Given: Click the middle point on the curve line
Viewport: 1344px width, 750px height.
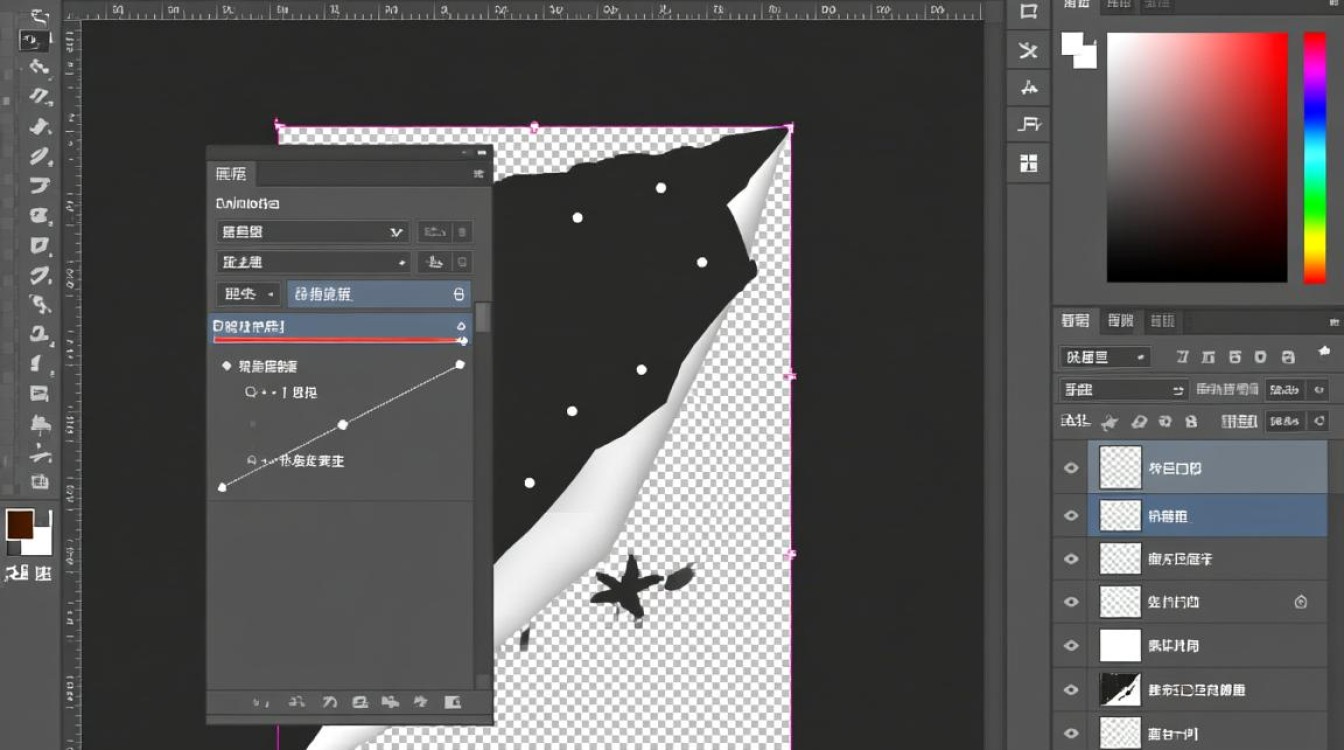Looking at the screenshot, I should pos(343,425).
